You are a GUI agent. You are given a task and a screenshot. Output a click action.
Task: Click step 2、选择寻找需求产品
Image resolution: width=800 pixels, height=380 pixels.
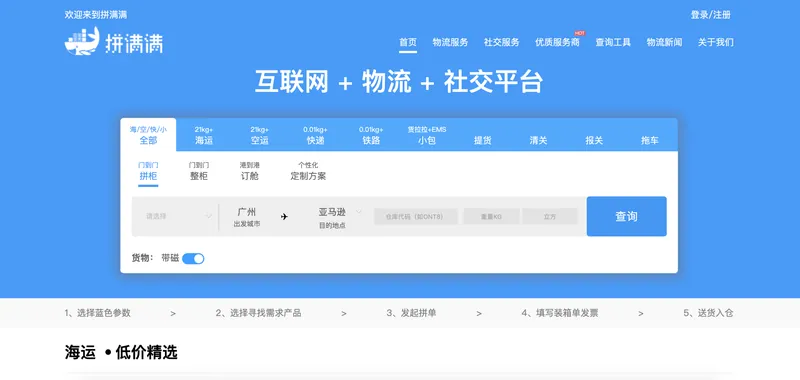tap(258, 313)
